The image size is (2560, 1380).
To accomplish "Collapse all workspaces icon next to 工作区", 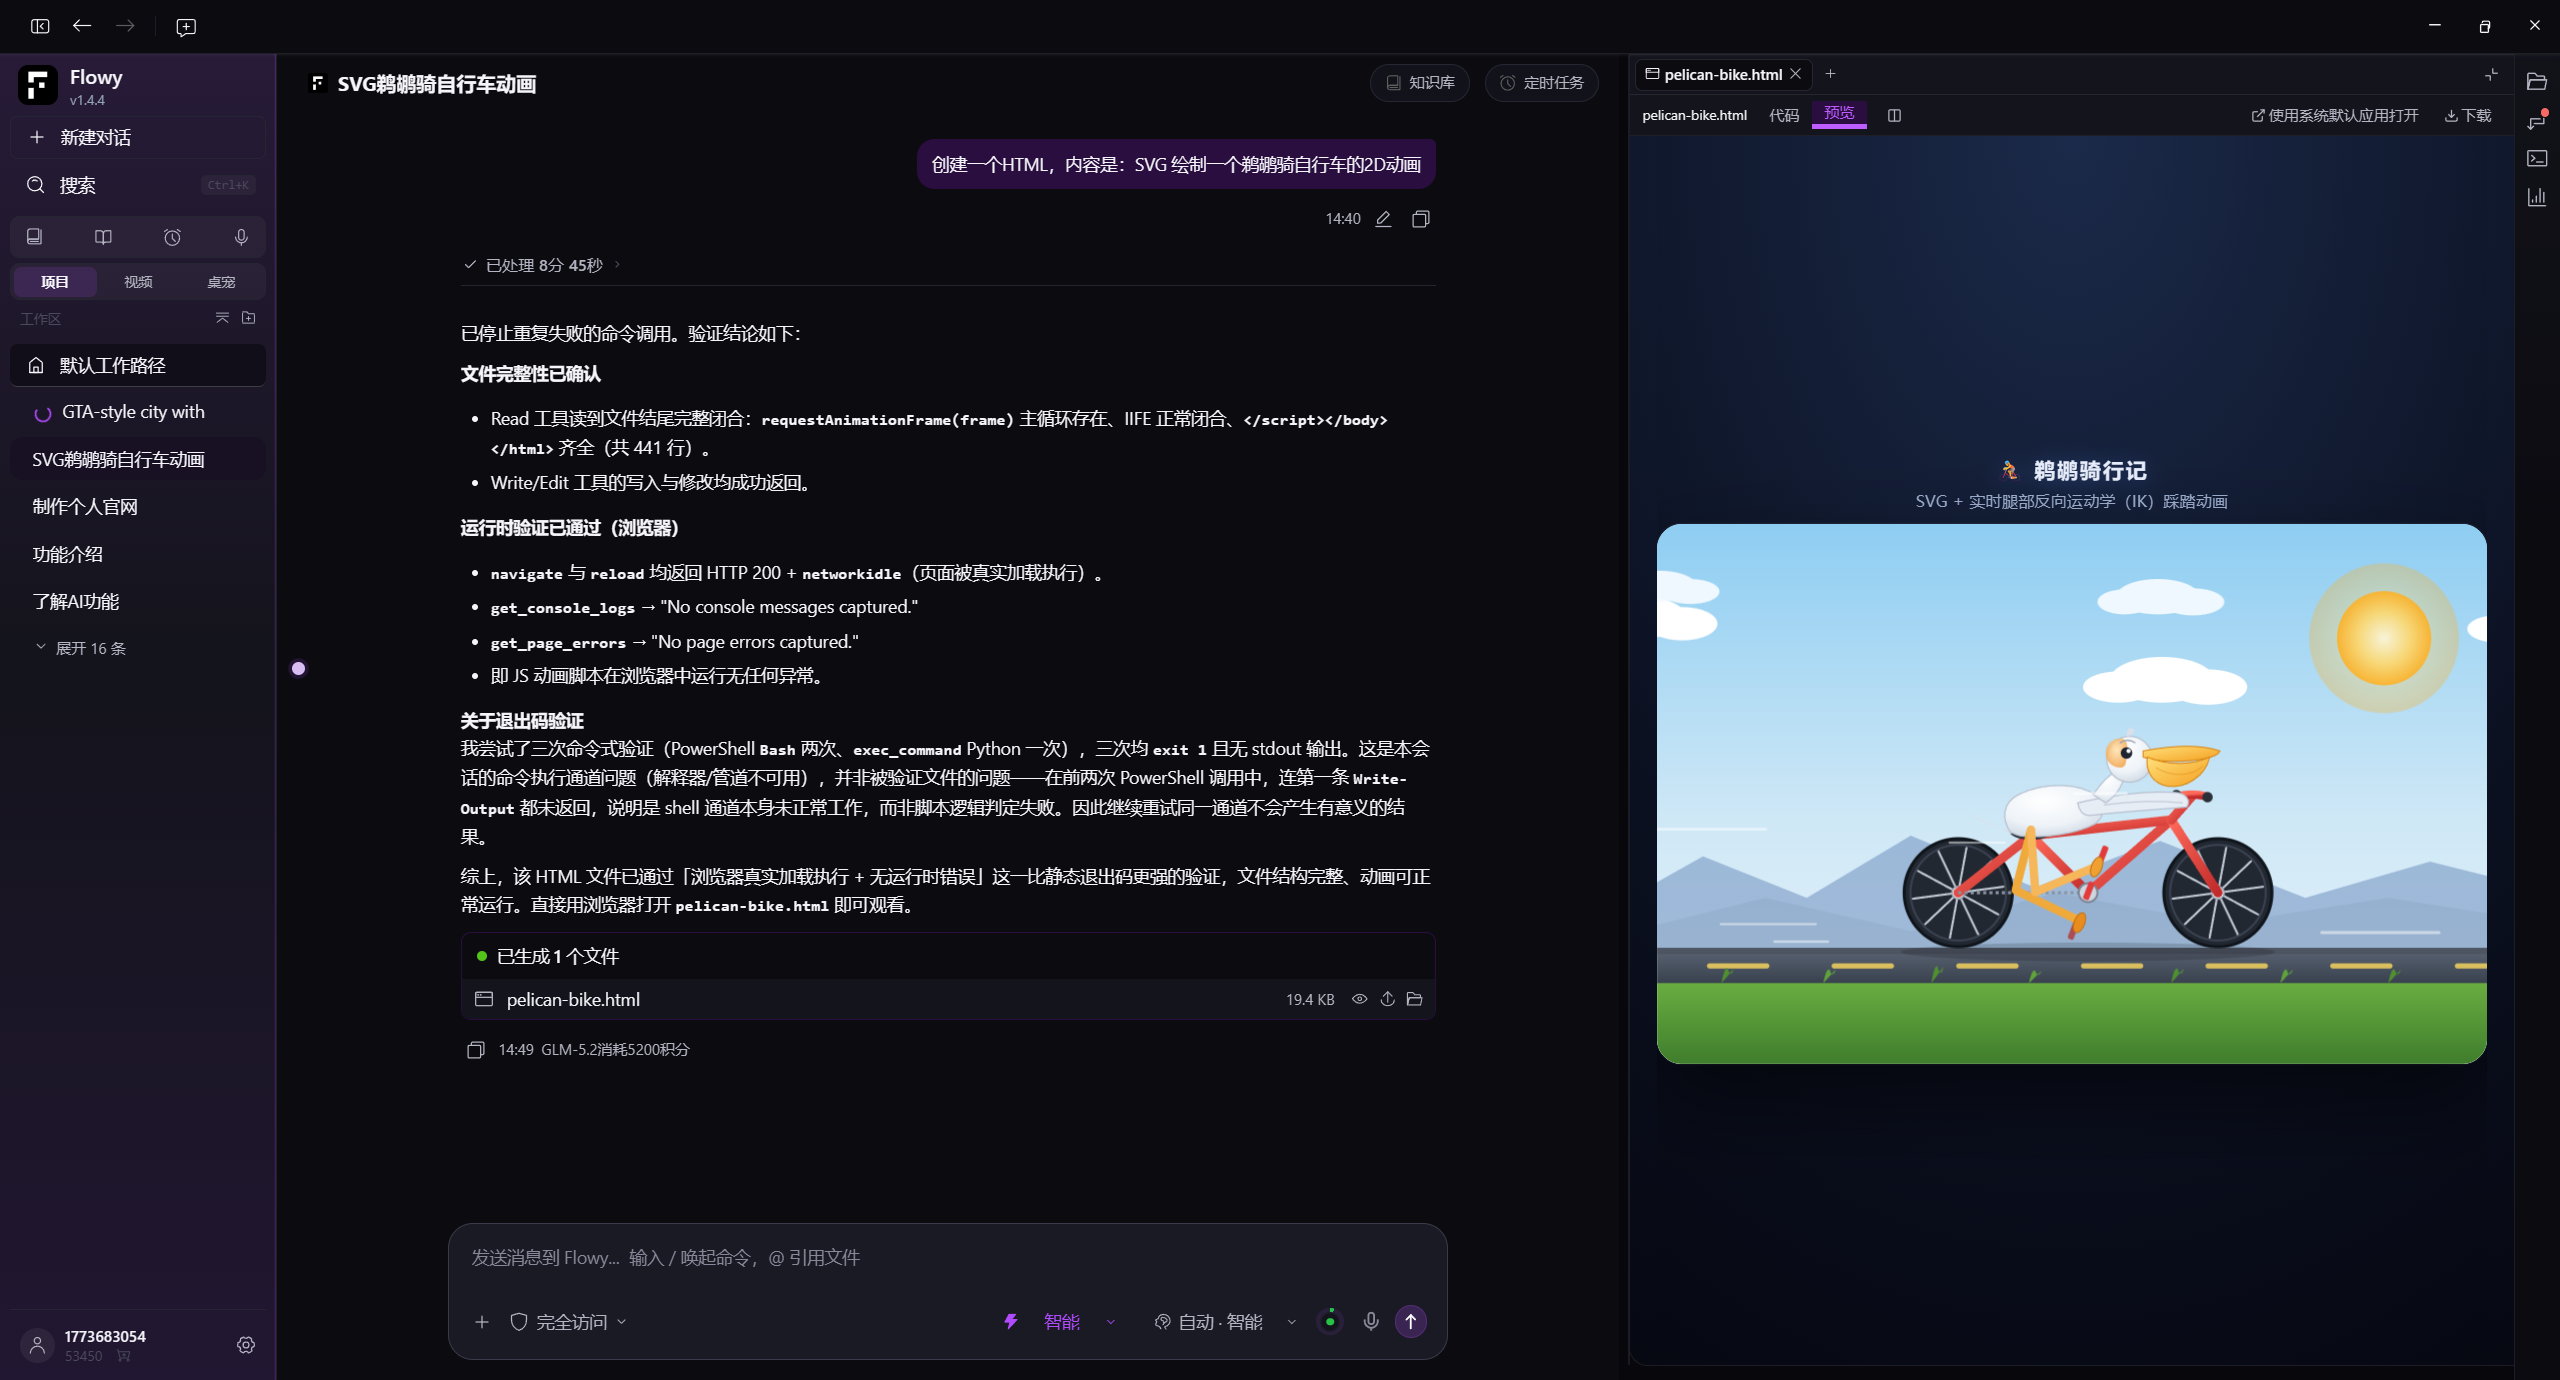I will coord(222,318).
